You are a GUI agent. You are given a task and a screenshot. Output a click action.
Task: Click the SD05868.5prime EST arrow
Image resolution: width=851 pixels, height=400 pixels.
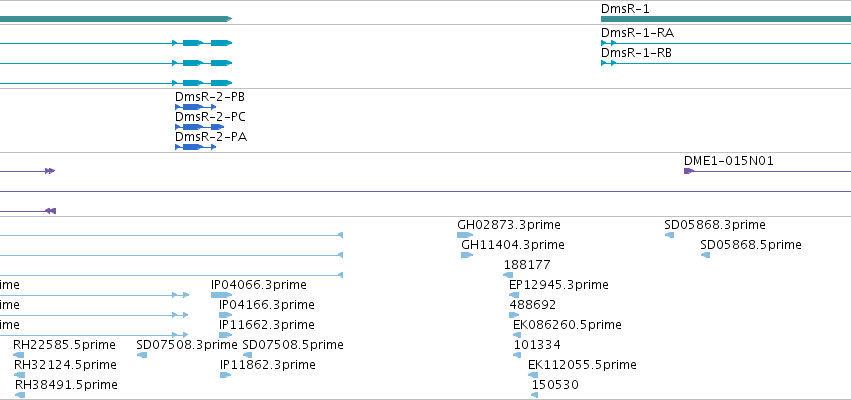705,255
